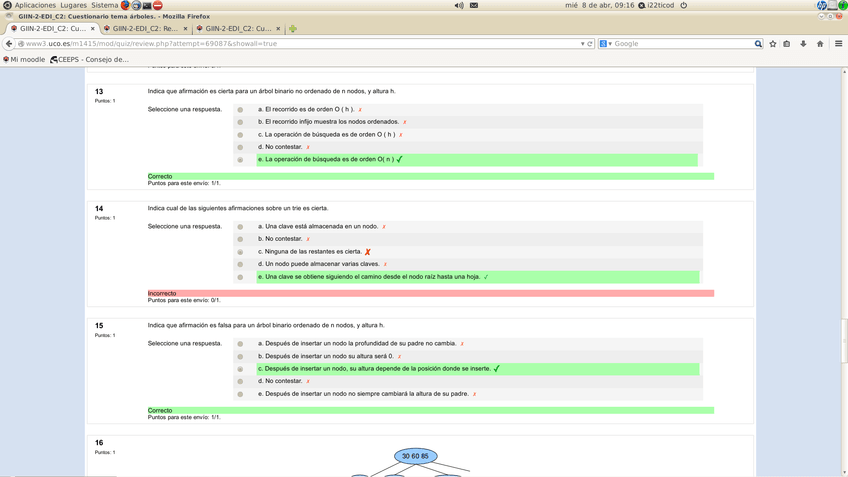The width and height of the screenshot is (848, 477).
Task: Open the Aplicaciones menu
Action: (35, 5)
